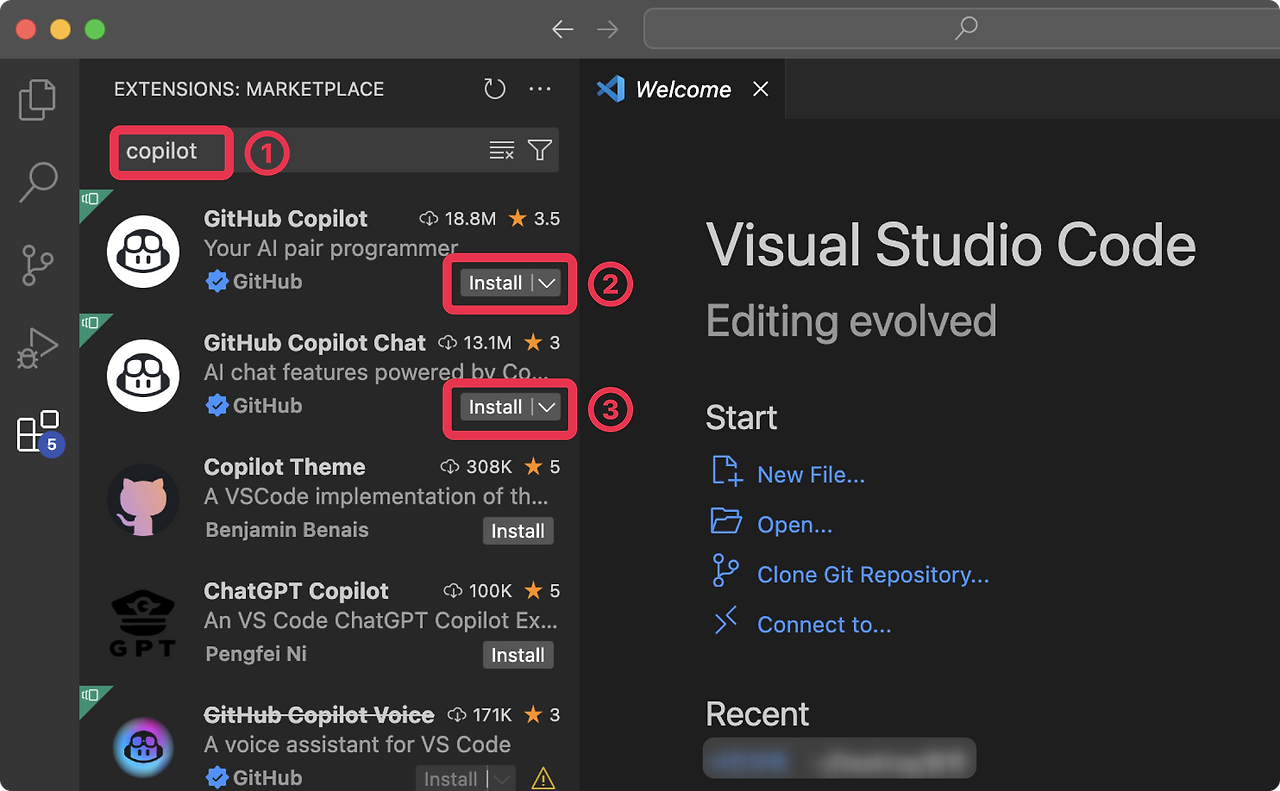Image resolution: width=1280 pixels, height=791 pixels.
Task: Install the Copilot Theme extension
Action: coord(518,531)
